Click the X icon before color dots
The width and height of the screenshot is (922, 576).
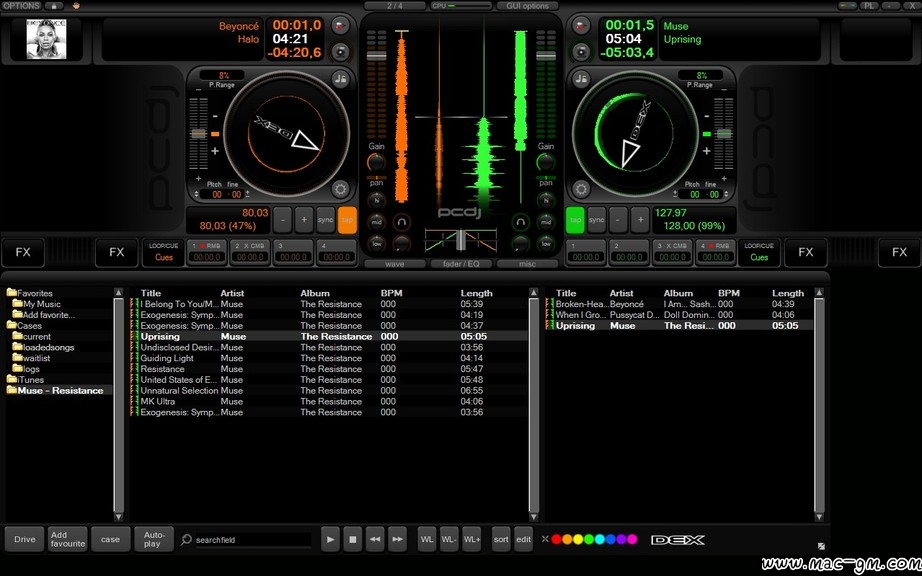545,539
